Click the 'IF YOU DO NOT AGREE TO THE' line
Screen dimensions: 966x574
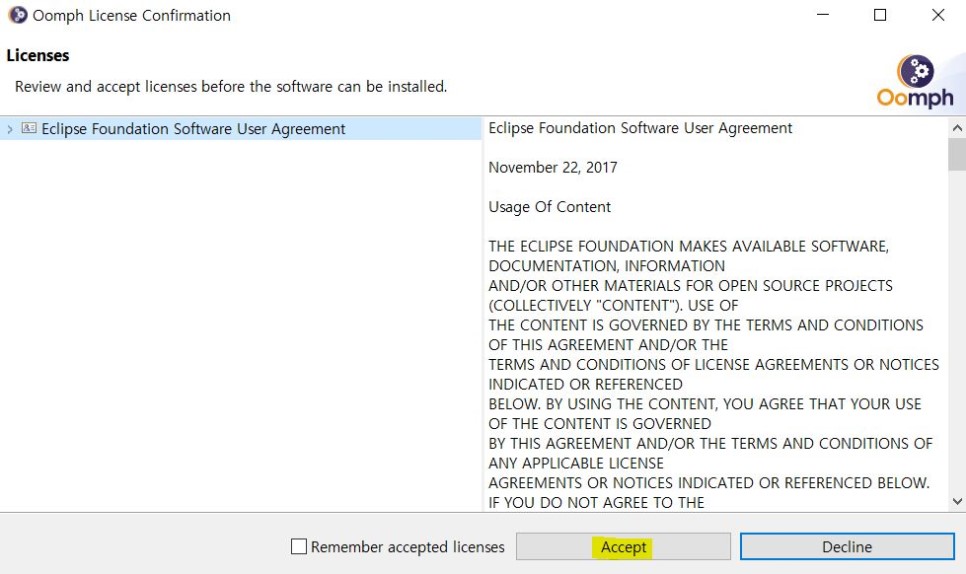click(596, 503)
